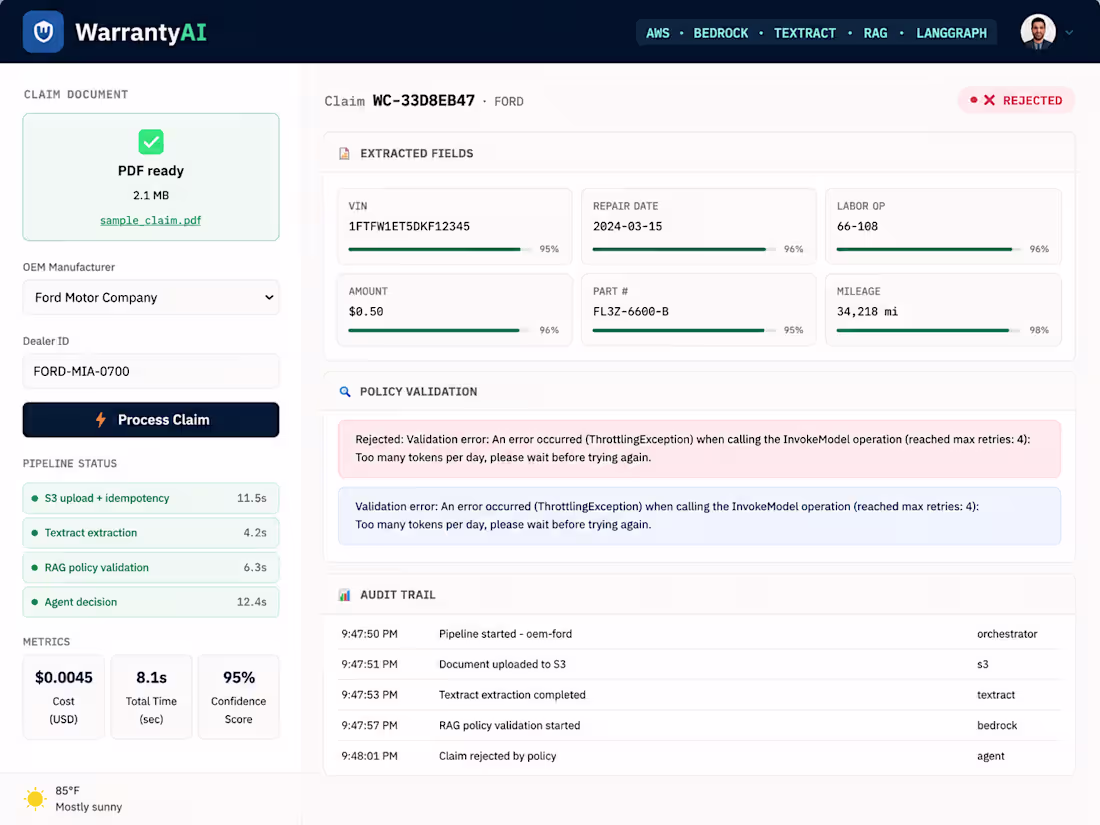Viewport: 1100px width, 825px height.
Task: Click the VIN confidence progress bar
Action: [x=439, y=249]
